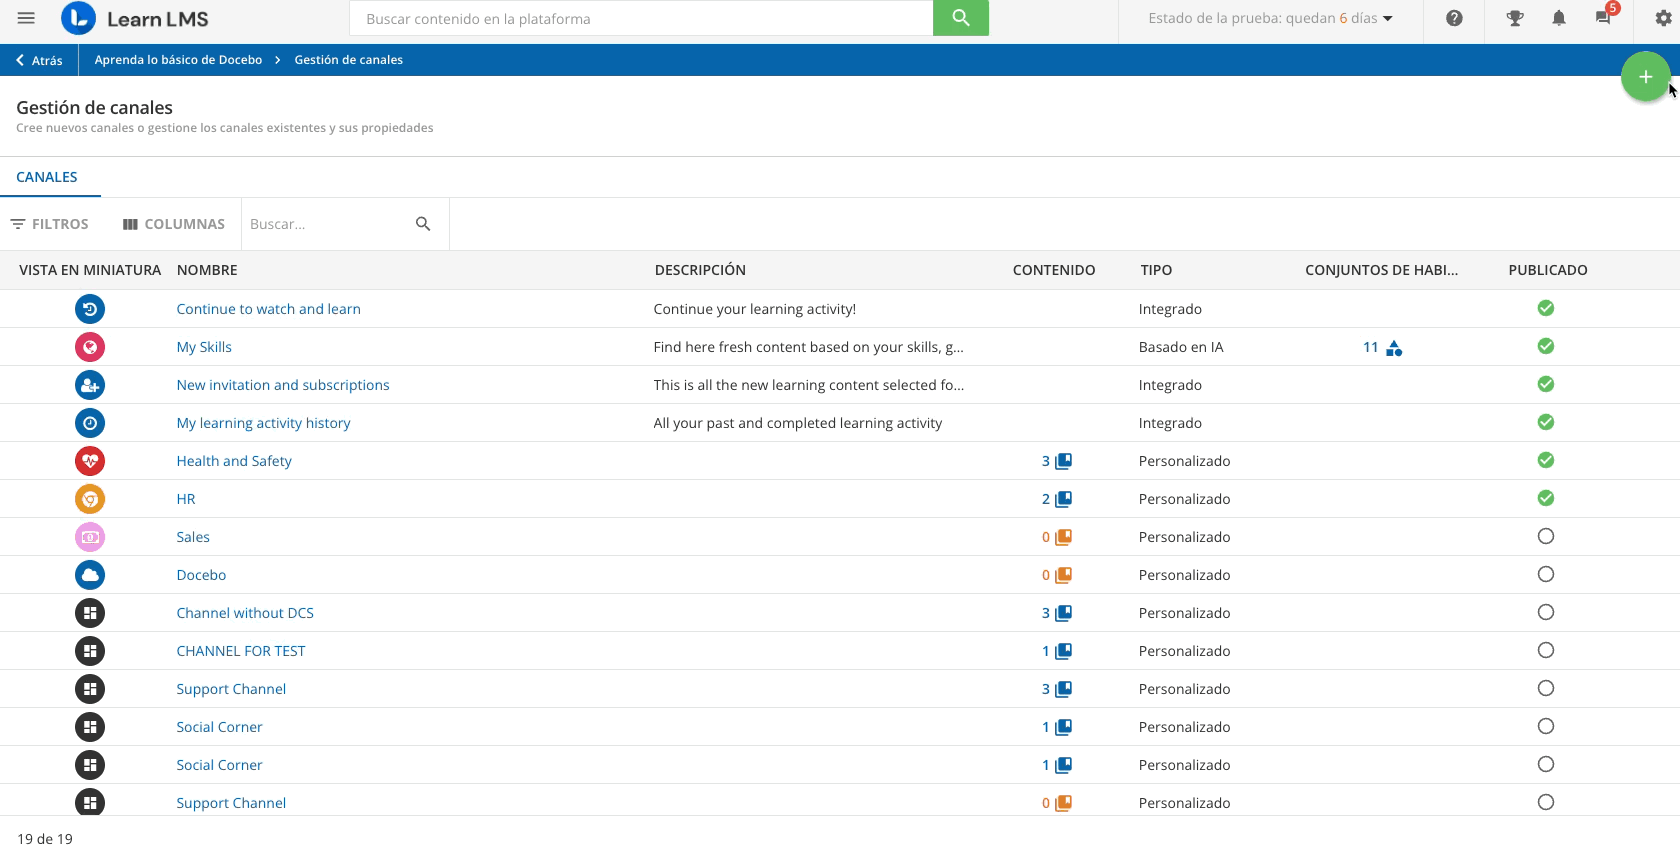Open the admin settings gear
Image resolution: width=1680 pixels, height=850 pixels.
click(x=1663, y=18)
